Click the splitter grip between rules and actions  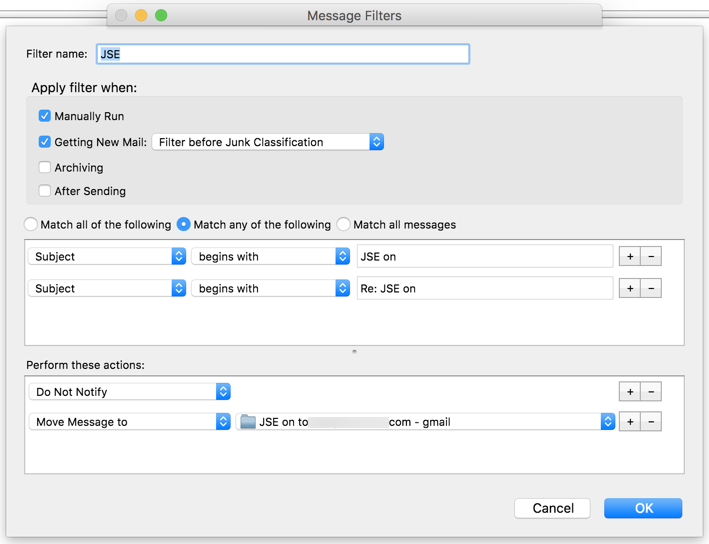354,351
